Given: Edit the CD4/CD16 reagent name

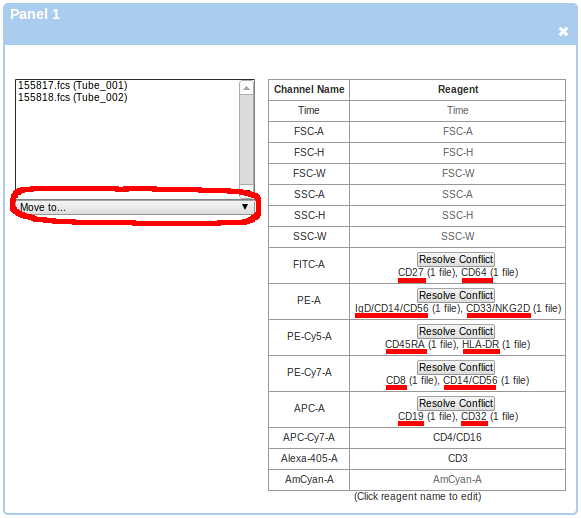Looking at the screenshot, I should pyautogui.click(x=457, y=437).
